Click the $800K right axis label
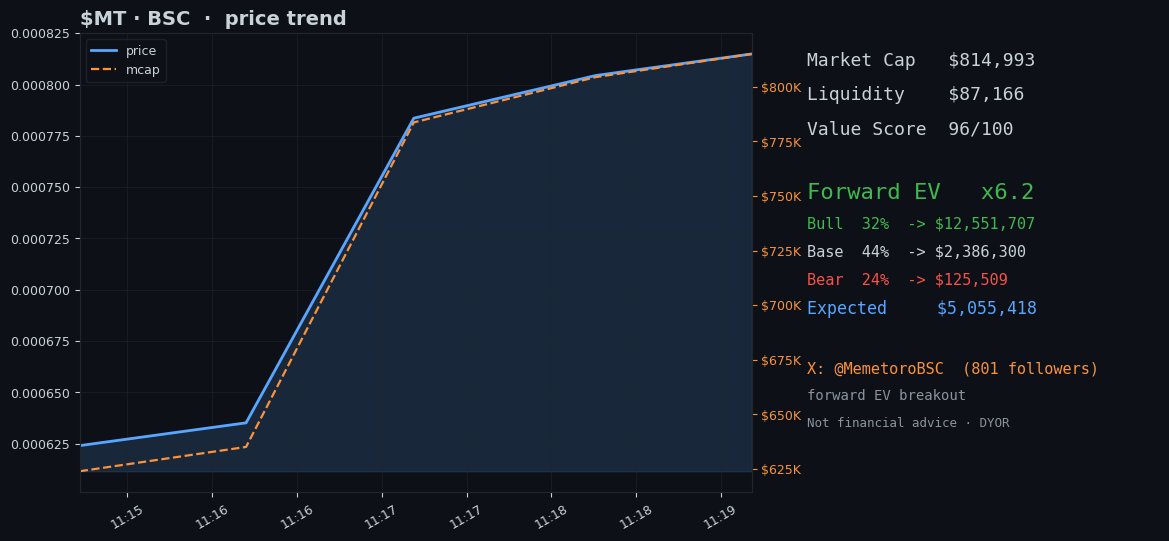 [781, 88]
